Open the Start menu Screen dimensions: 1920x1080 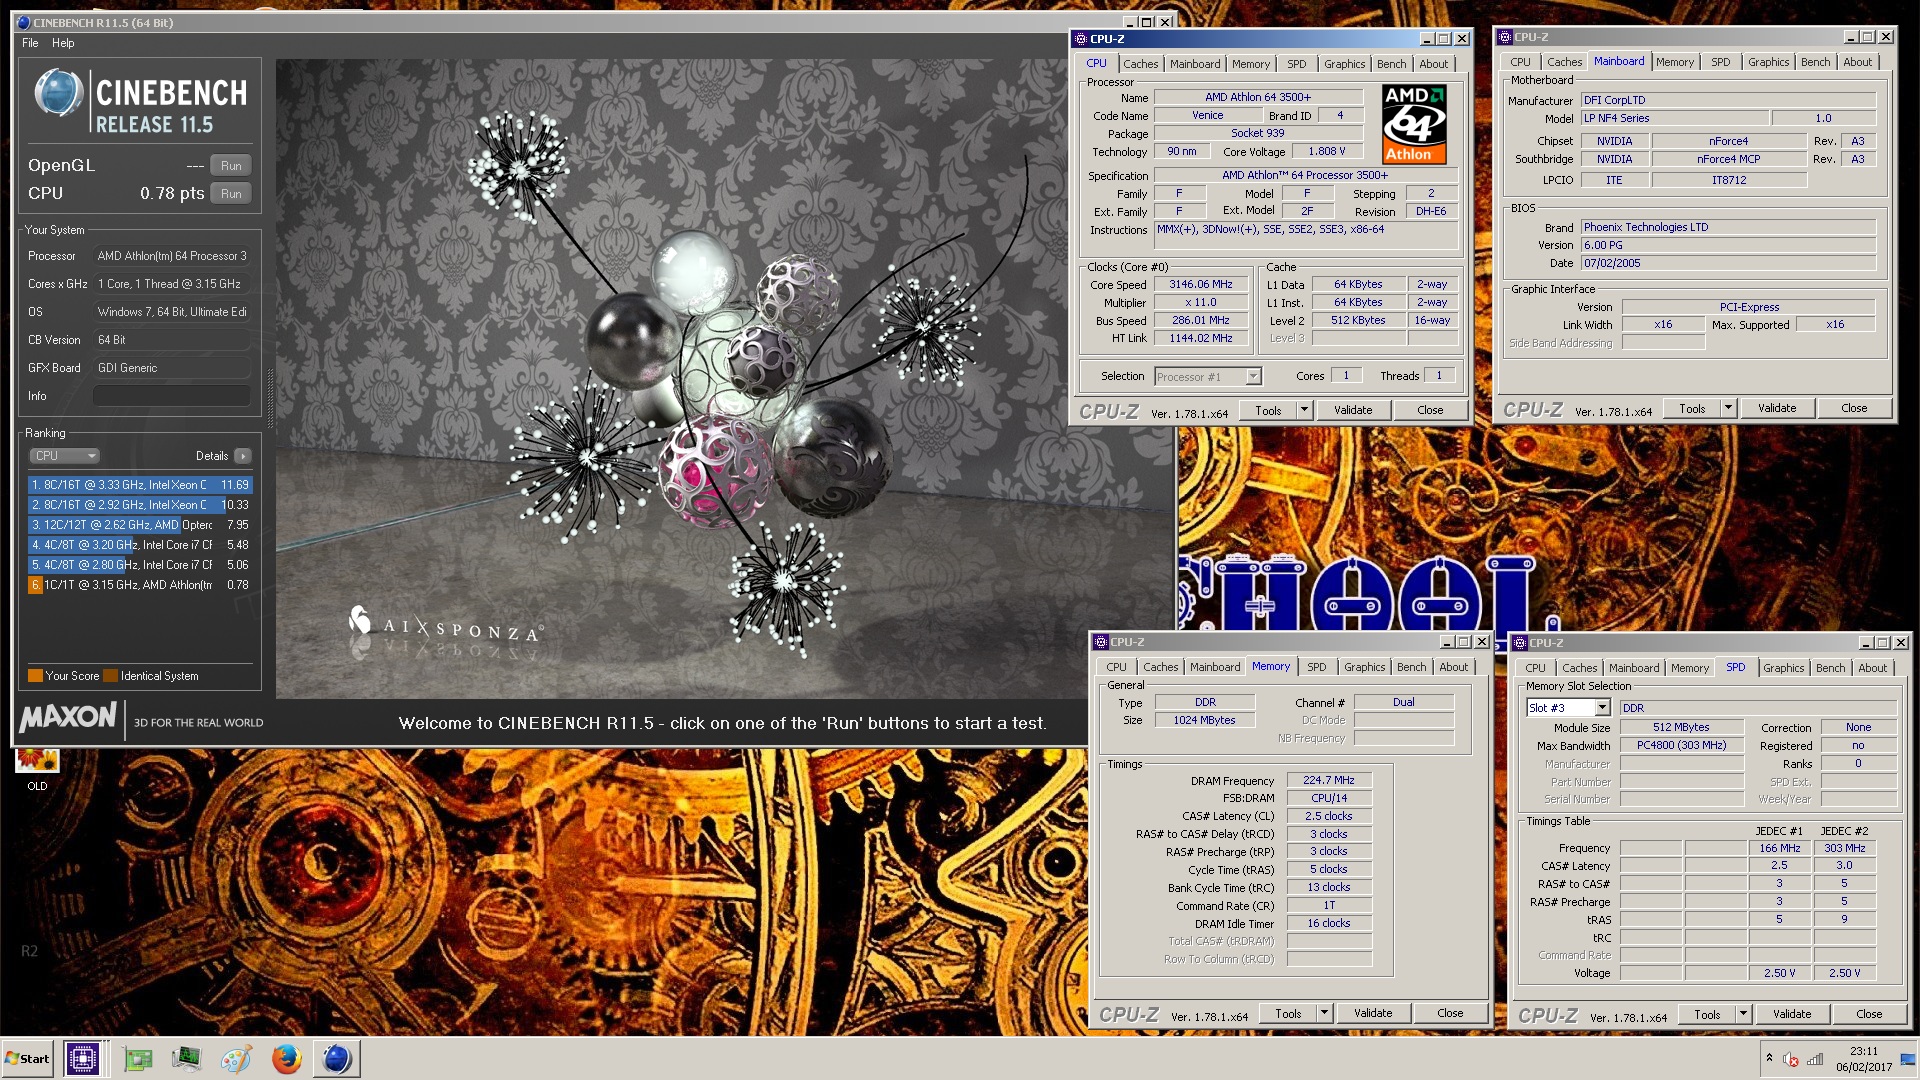tap(28, 1059)
